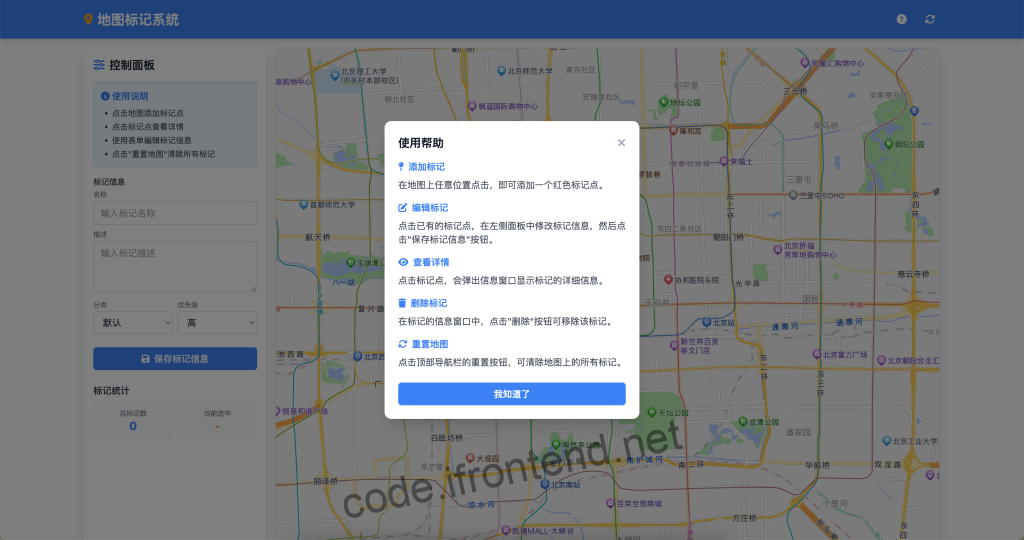This screenshot has height=540, width=1024.
Task: Click the help question mark icon in header
Action: click(901, 19)
